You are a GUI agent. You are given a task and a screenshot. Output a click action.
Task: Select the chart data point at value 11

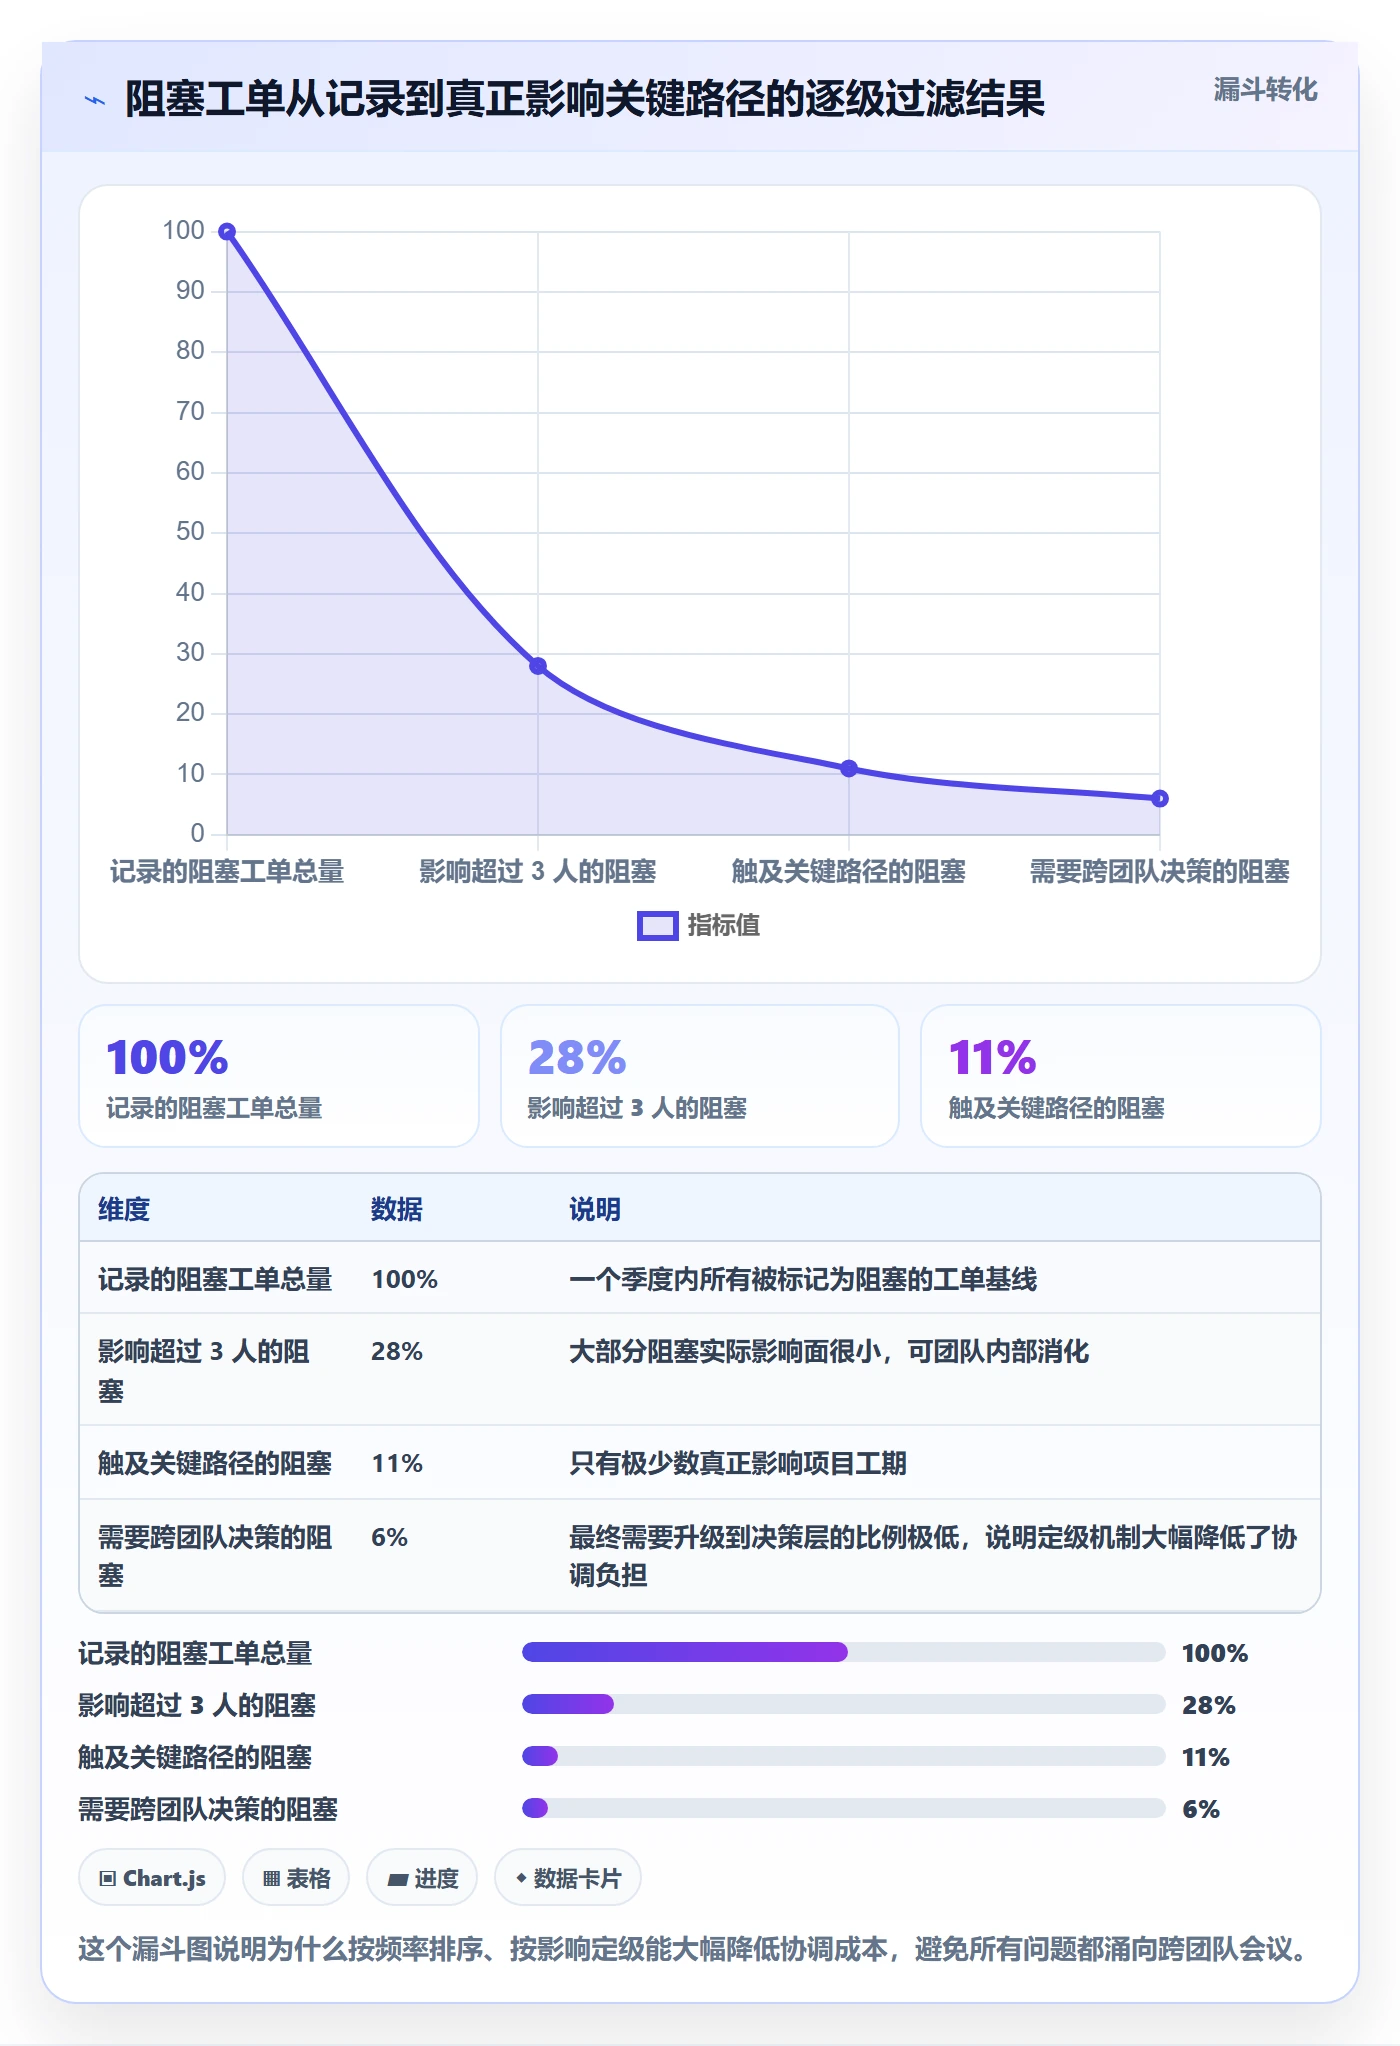(x=849, y=768)
